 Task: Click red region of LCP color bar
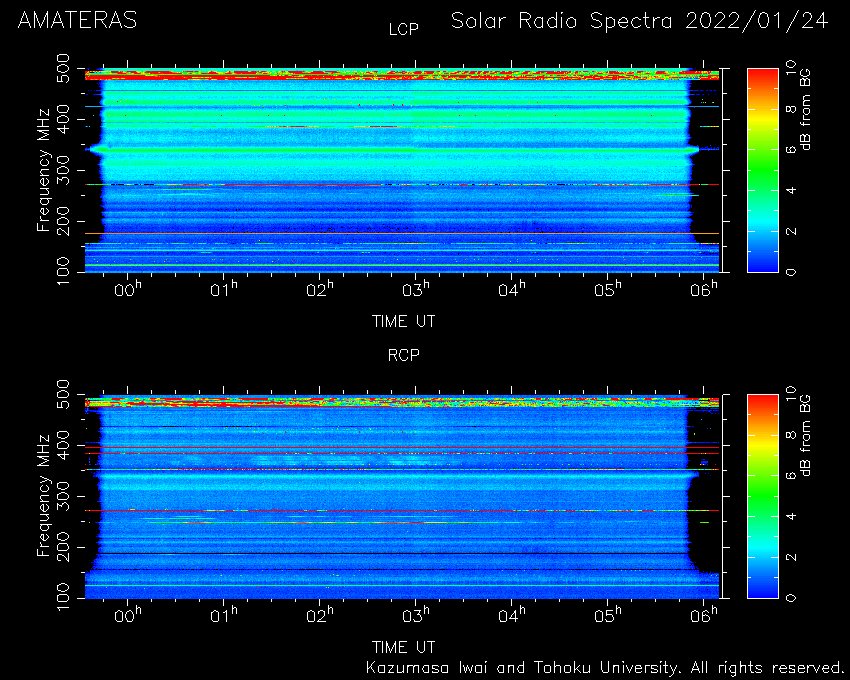coord(763,81)
